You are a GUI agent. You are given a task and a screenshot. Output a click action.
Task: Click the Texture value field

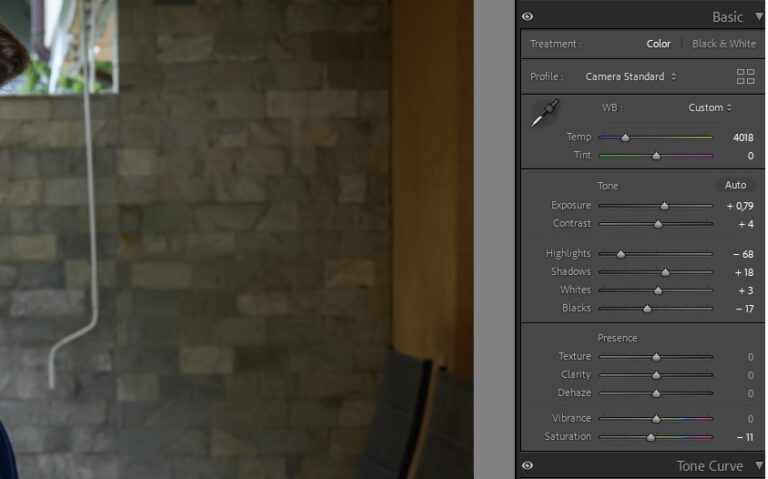pos(750,357)
